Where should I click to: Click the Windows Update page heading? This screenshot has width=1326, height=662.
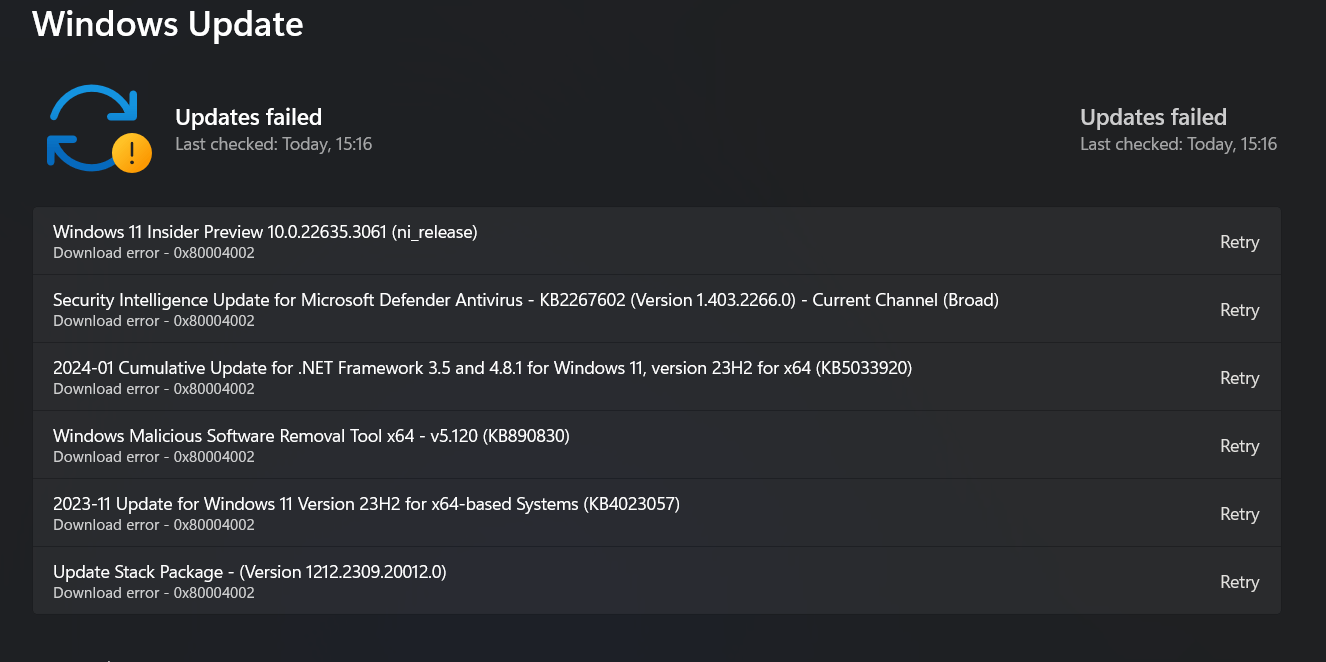coord(168,24)
